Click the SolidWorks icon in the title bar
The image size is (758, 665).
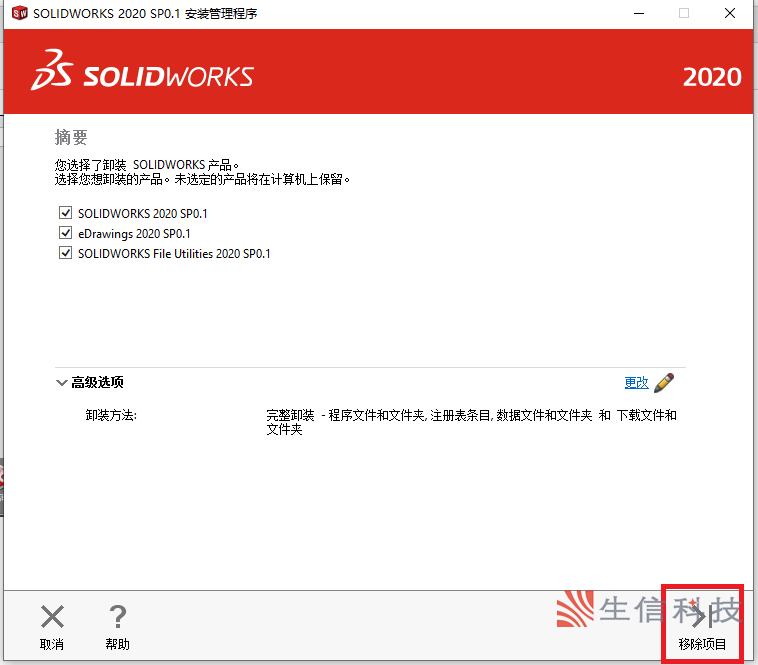click(x=18, y=13)
